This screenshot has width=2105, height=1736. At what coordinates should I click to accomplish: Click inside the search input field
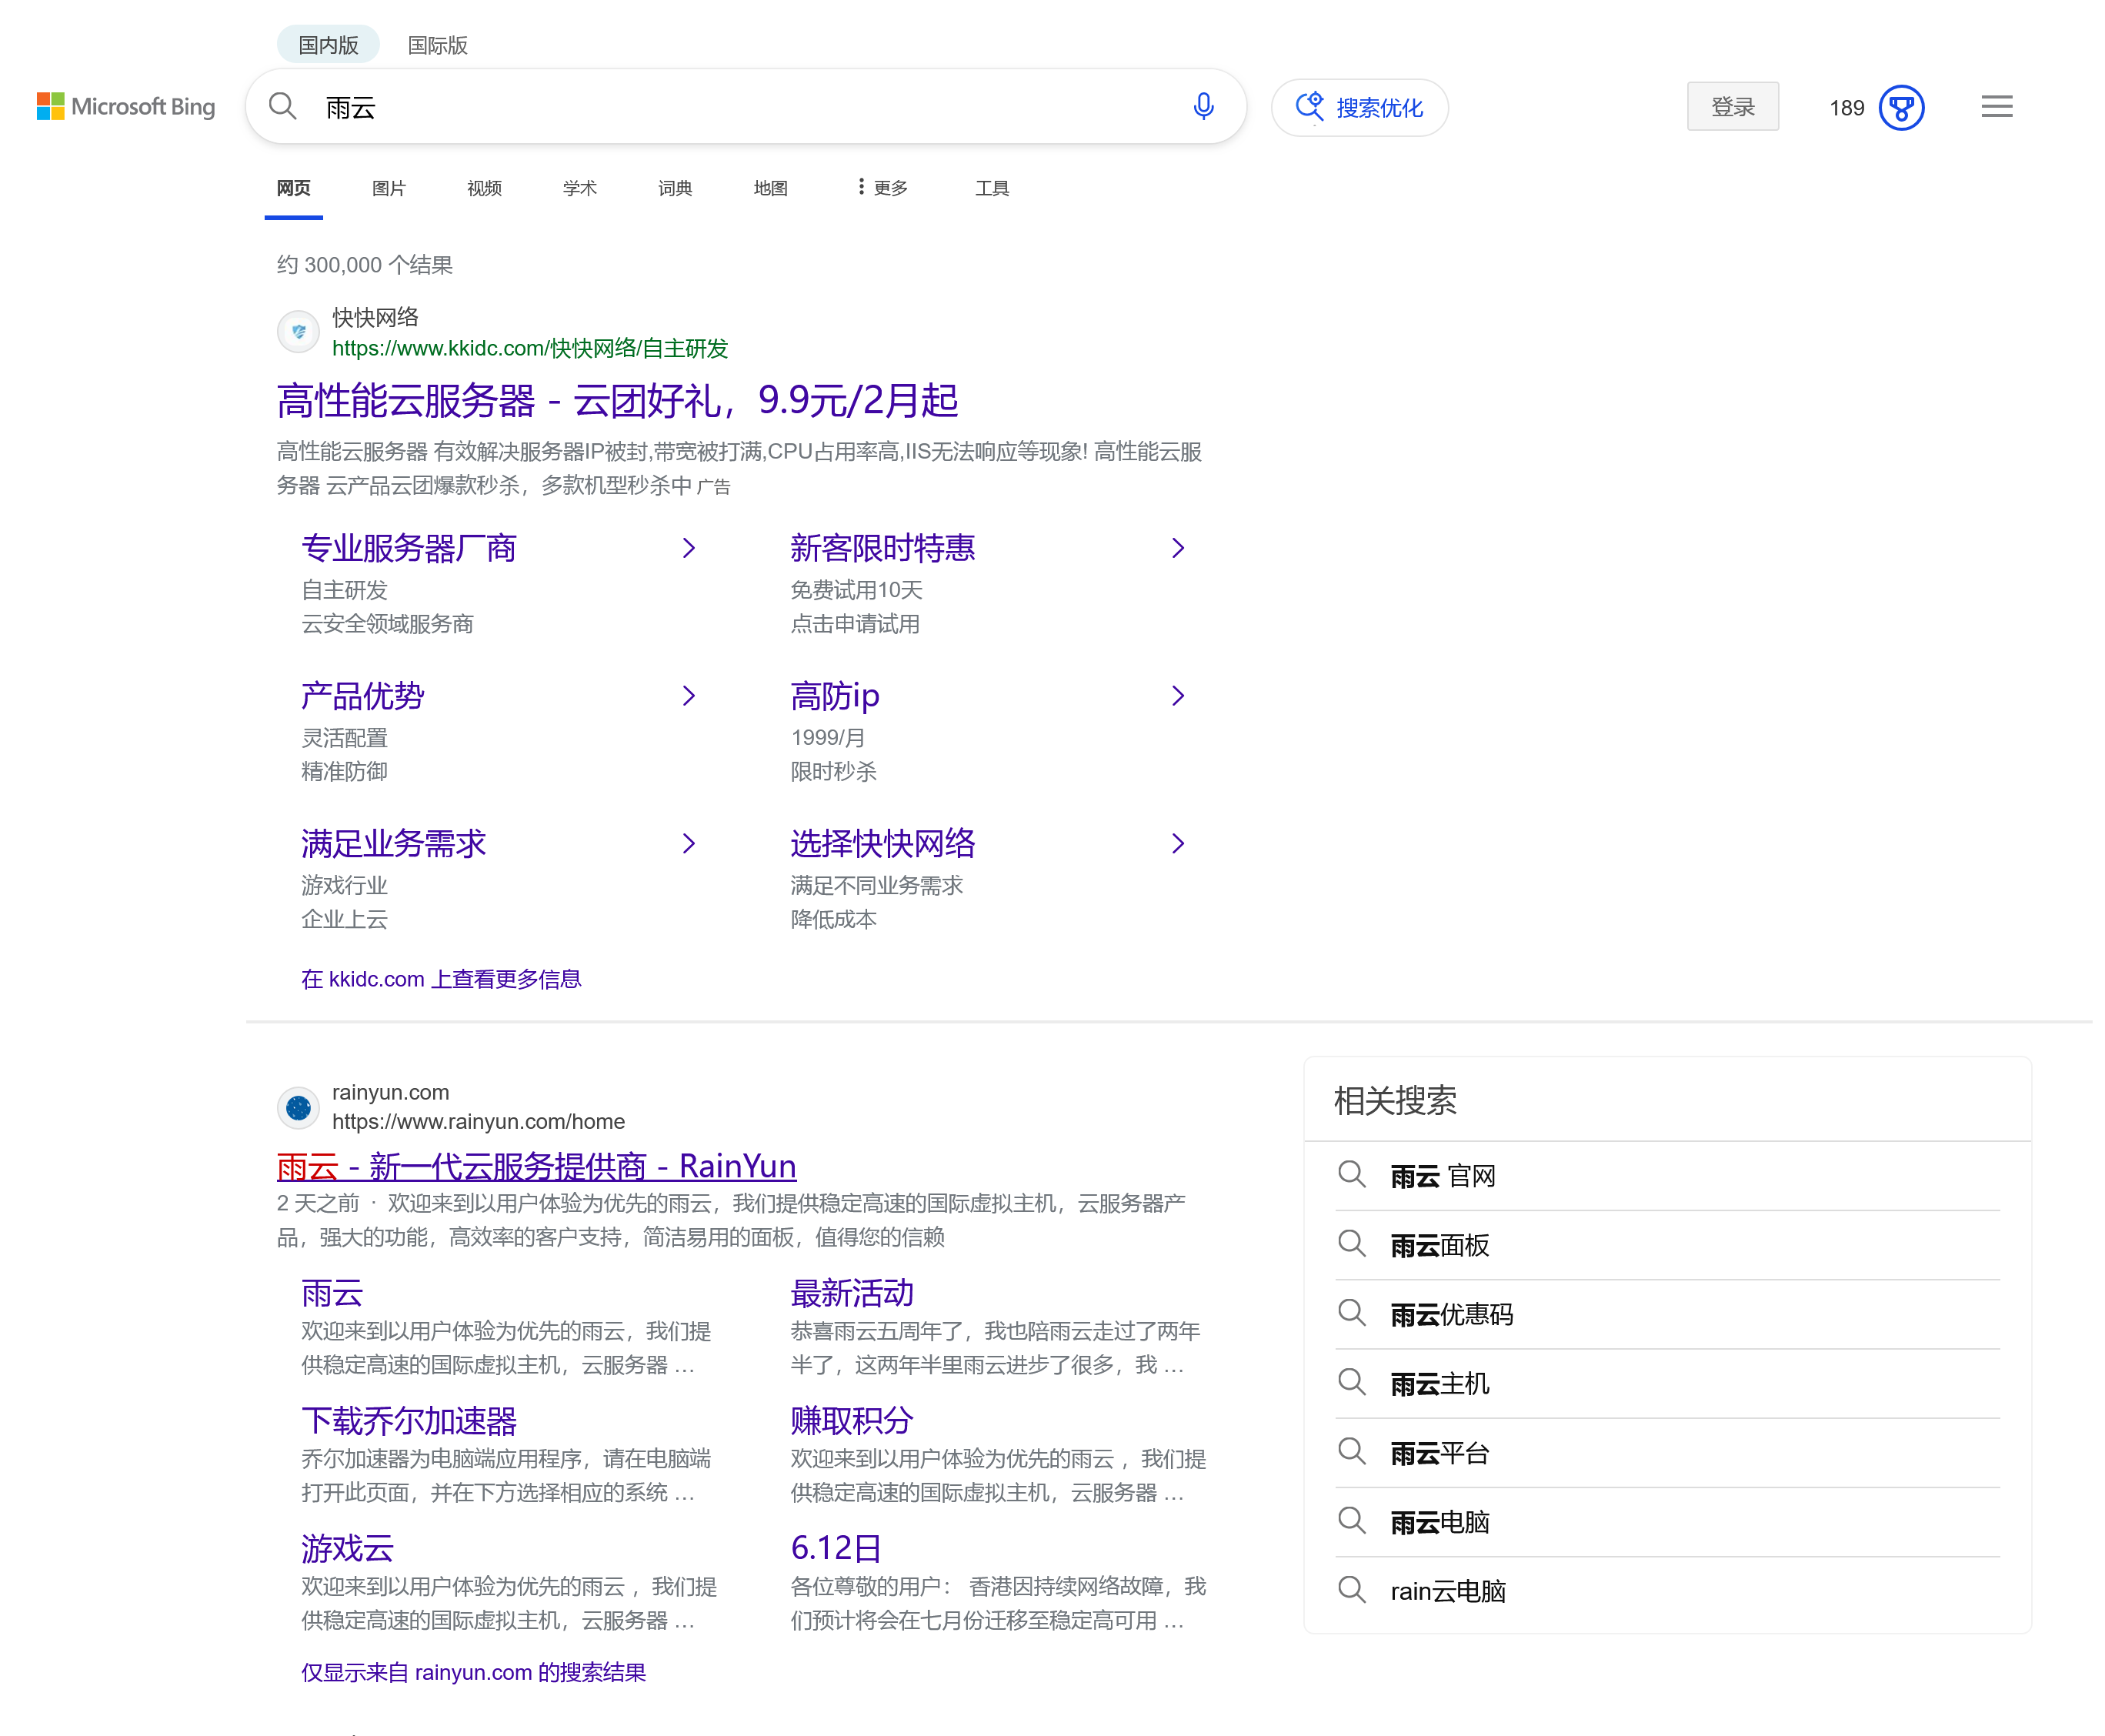[x=700, y=107]
